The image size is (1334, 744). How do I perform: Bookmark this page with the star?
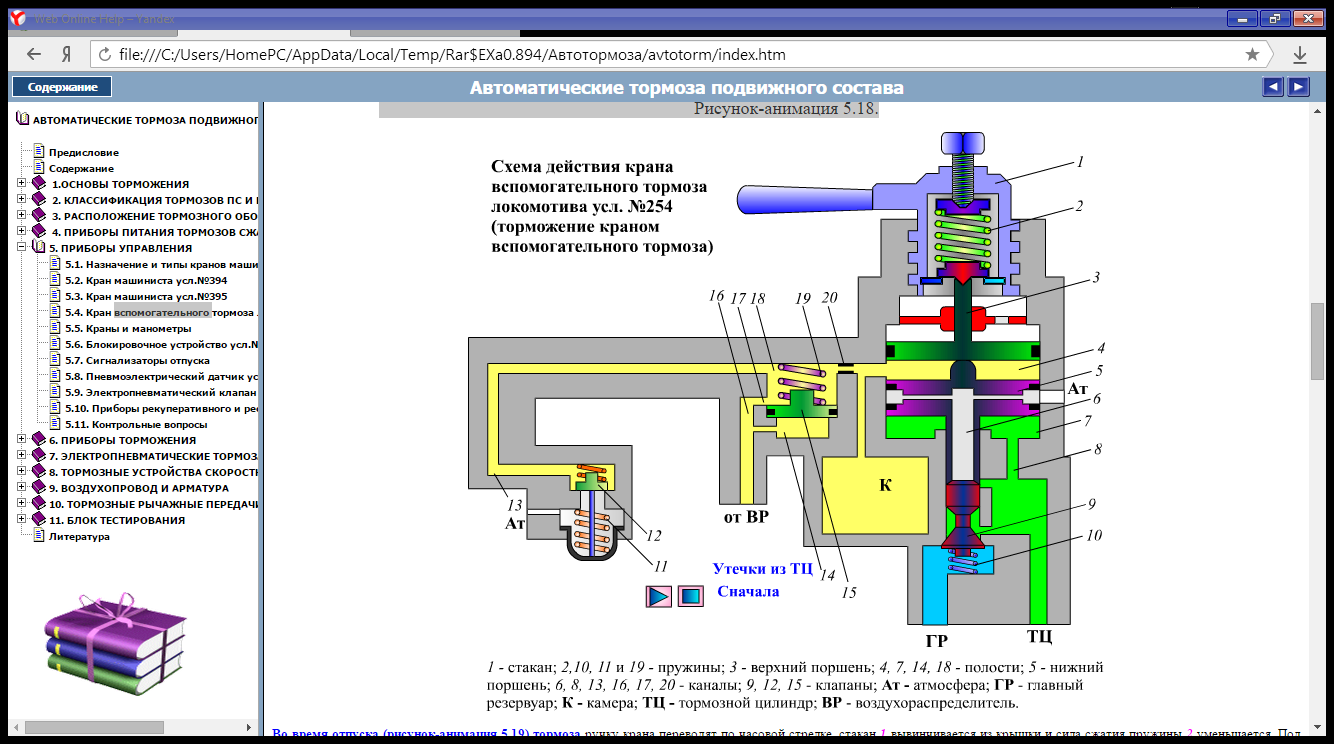pos(1252,54)
